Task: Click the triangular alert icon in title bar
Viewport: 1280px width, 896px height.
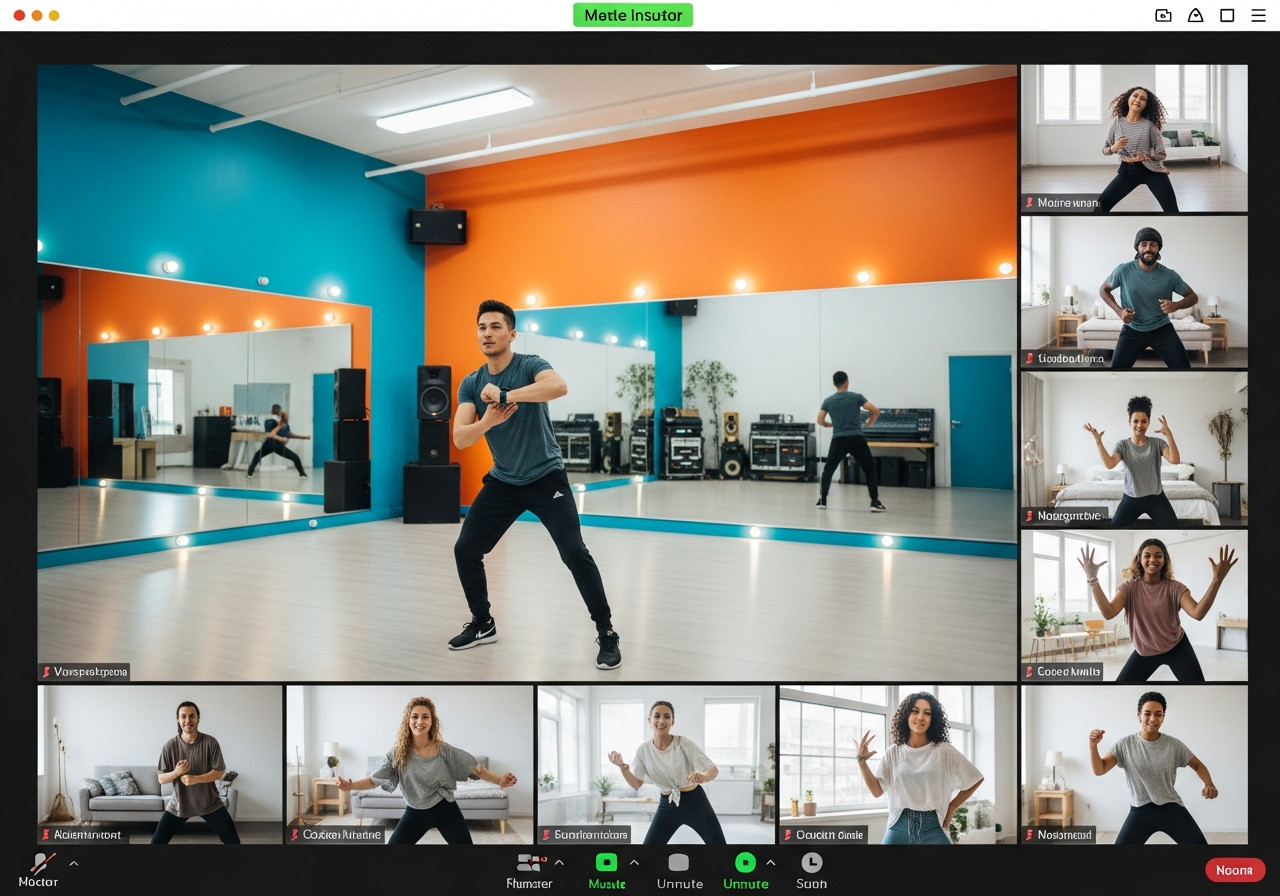Action: click(x=1195, y=15)
